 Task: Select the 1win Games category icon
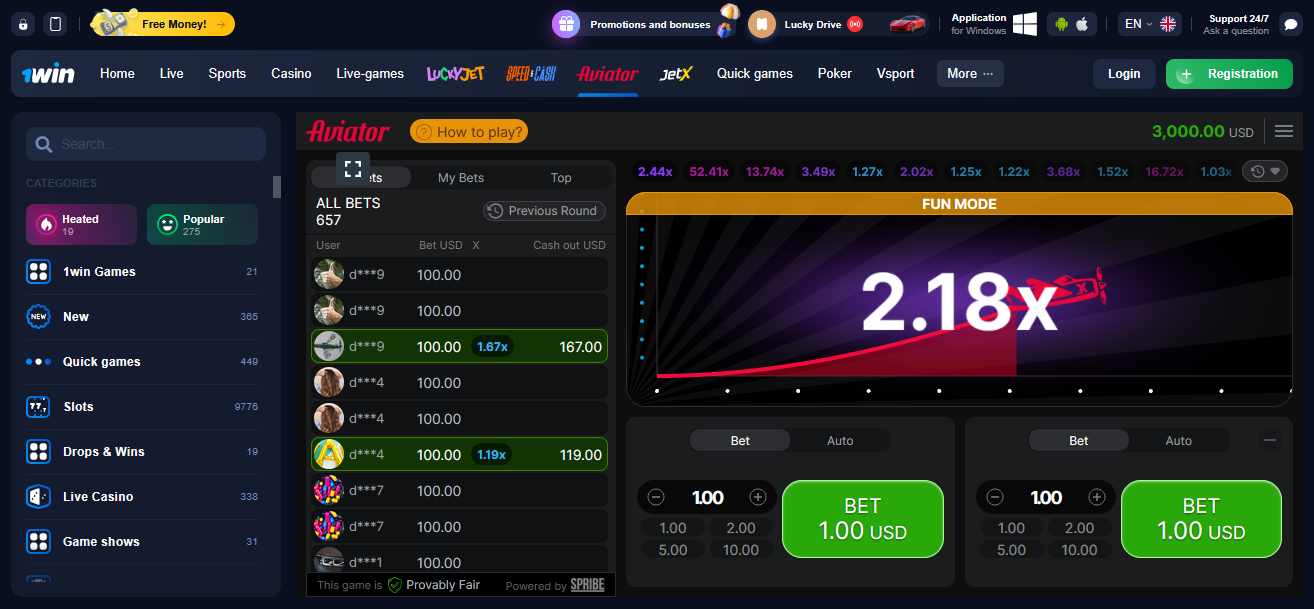click(x=38, y=272)
